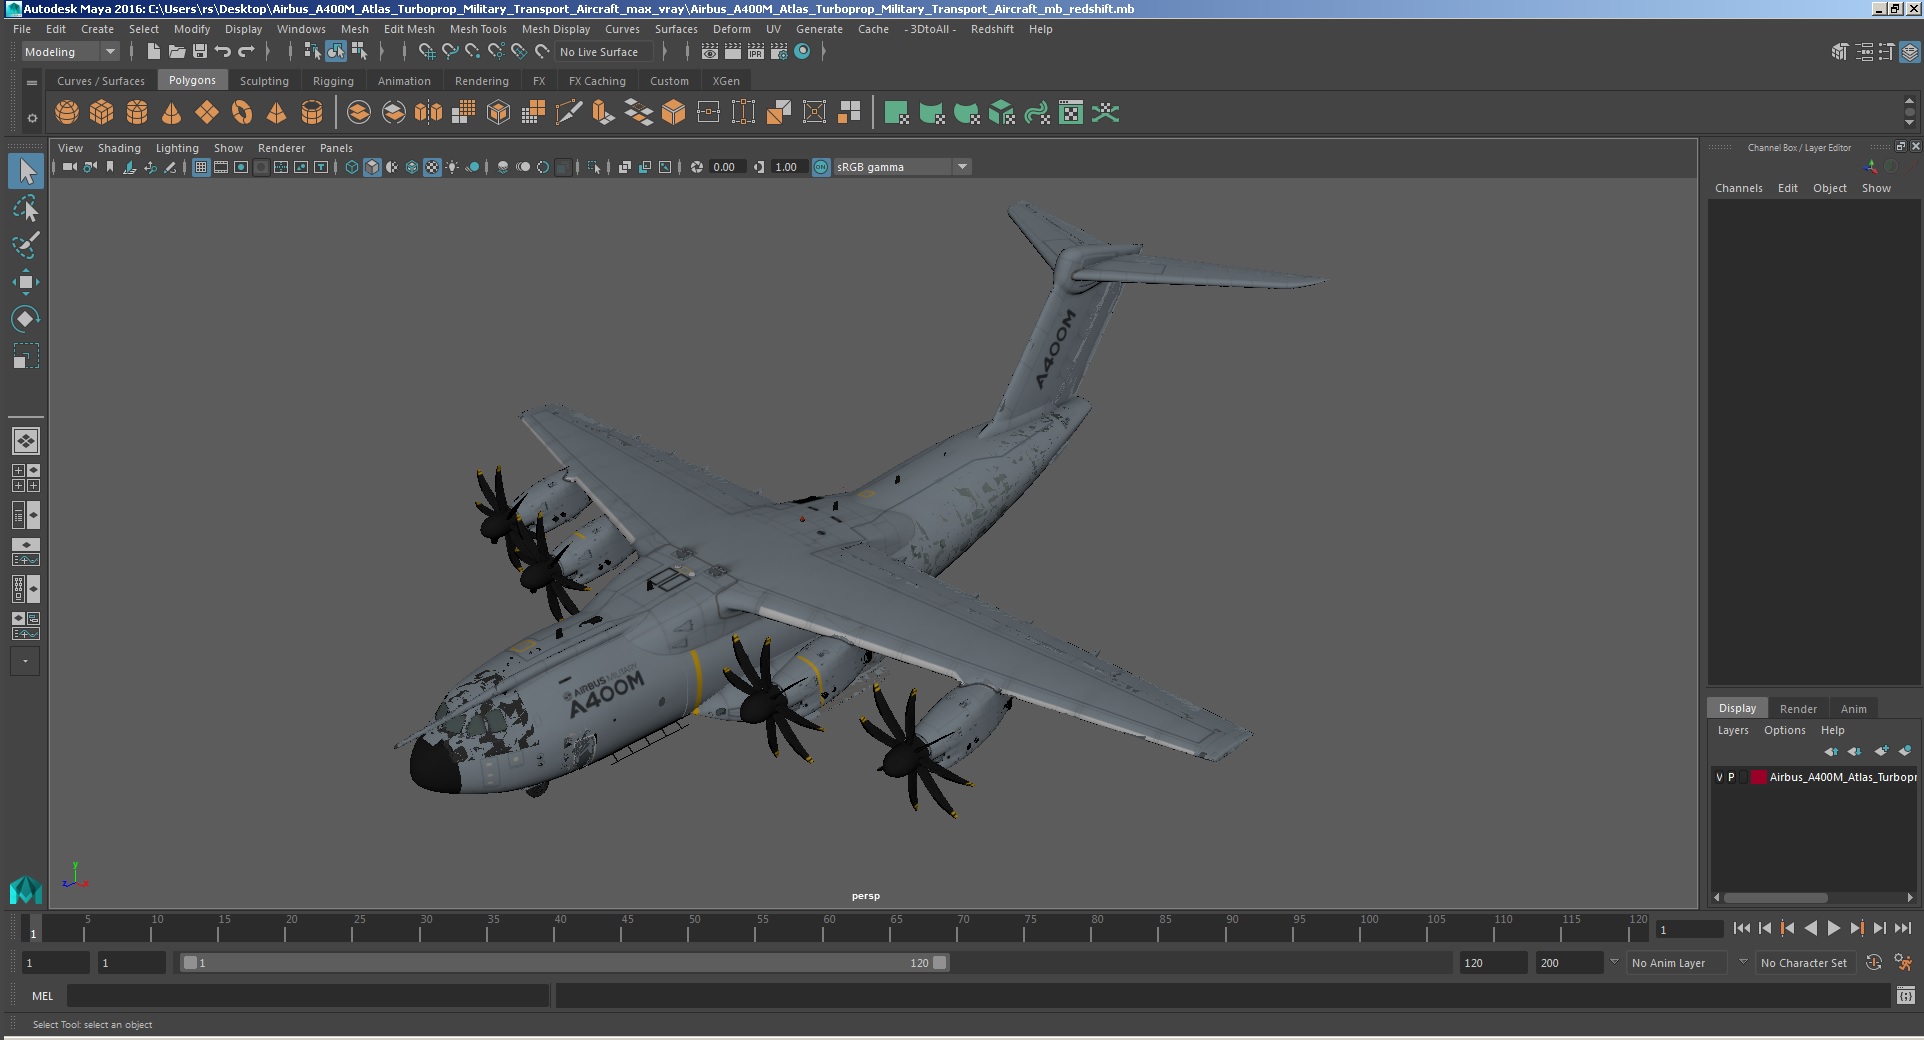Open the No Anim Layer dropdown
Viewport: 1924px width, 1040px height.
point(1678,963)
